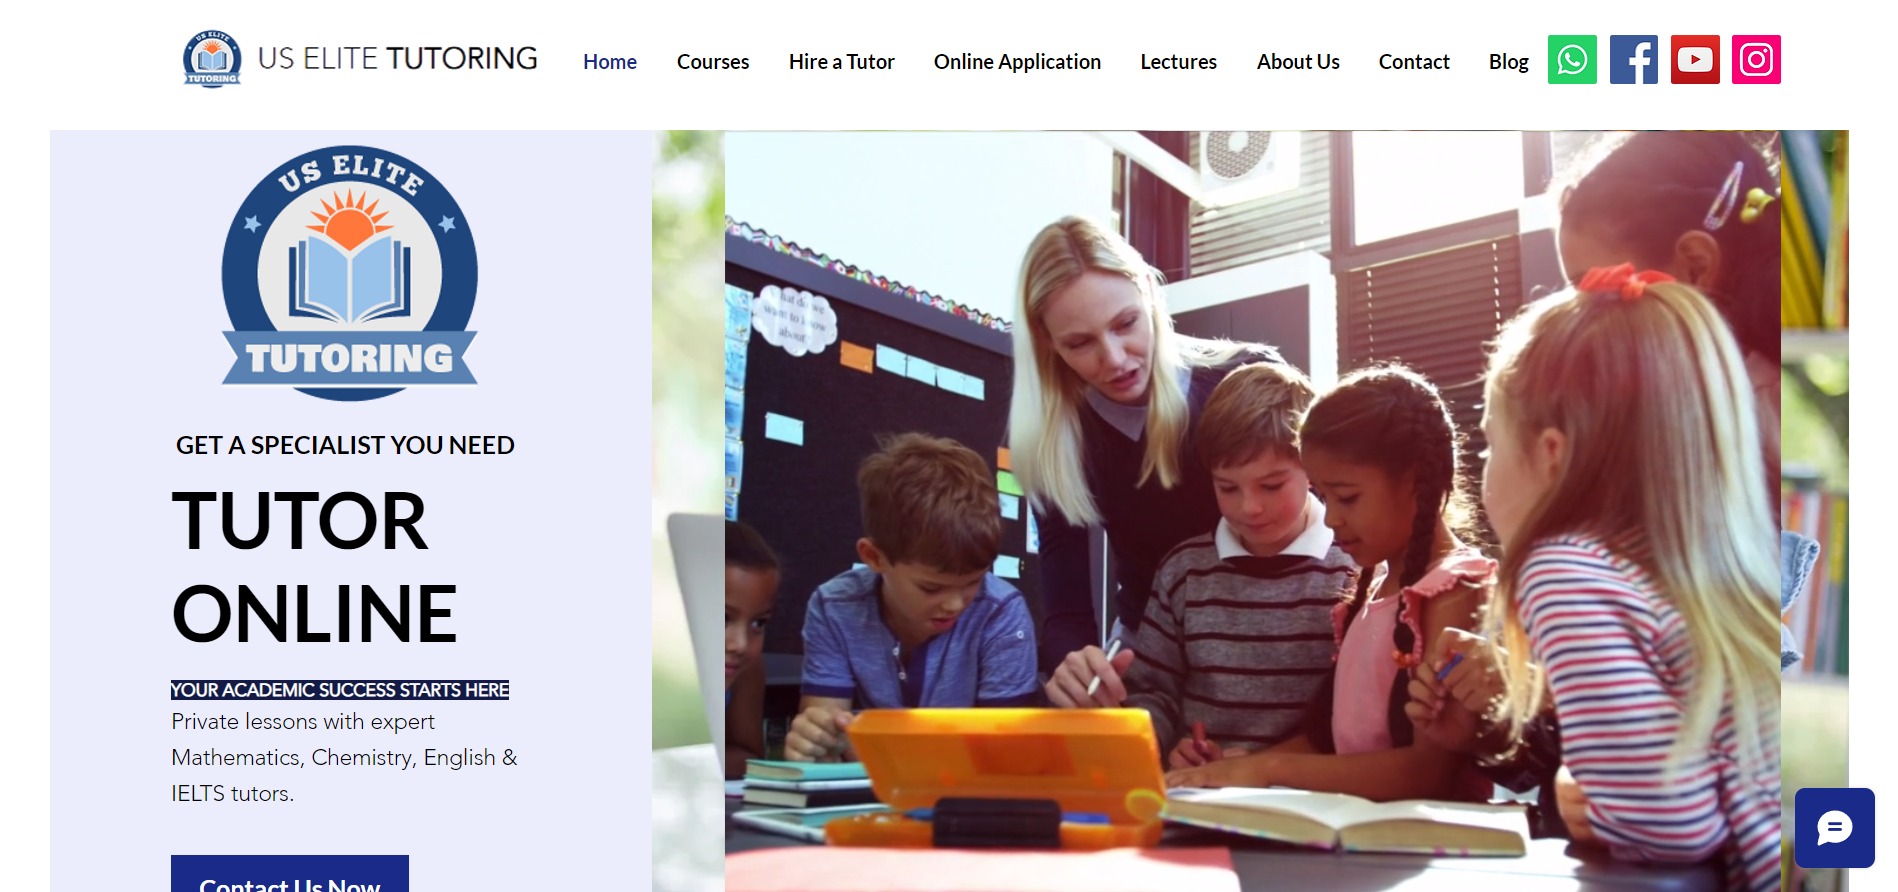This screenshot has width=1898, height=892.
Task: Go to the Instagram profile icon
Action: 1756,60
